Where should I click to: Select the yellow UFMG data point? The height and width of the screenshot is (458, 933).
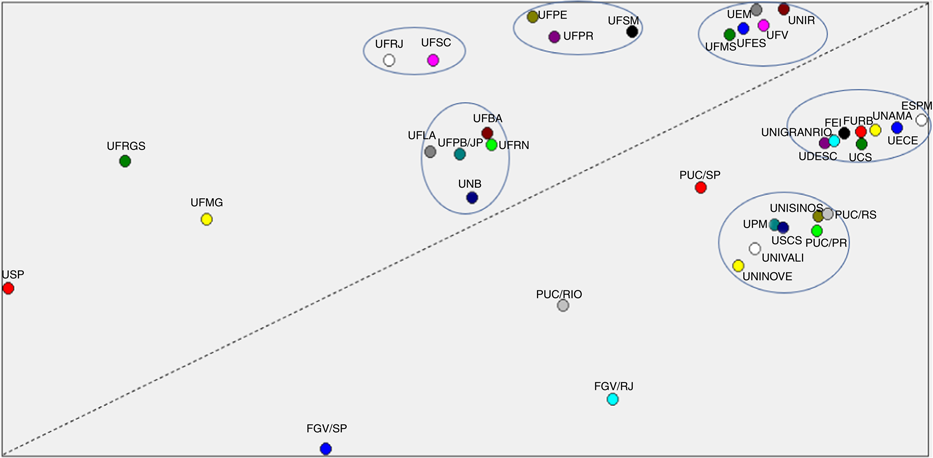(206, 219)
